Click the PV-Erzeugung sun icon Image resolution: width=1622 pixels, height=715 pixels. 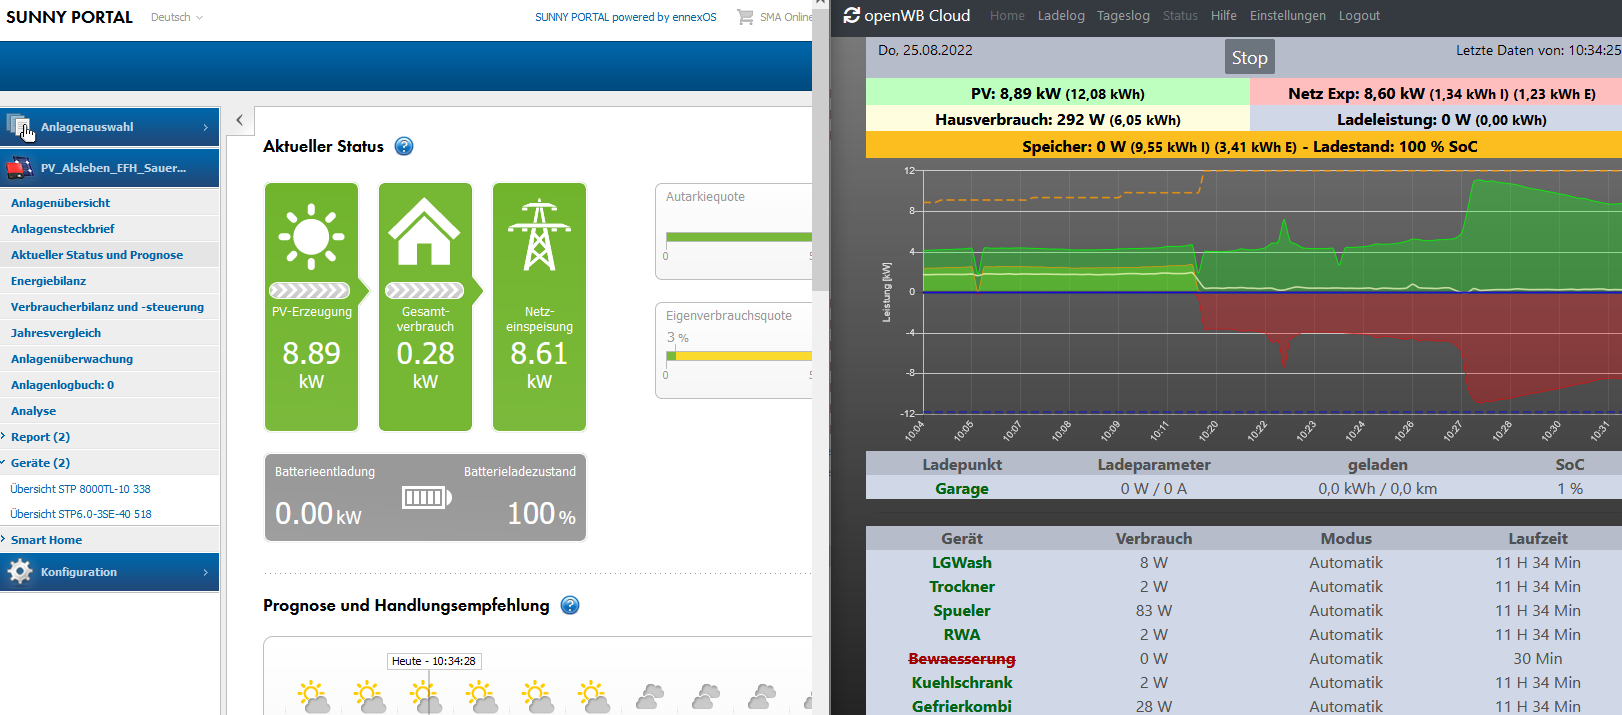[x=311, y=237]
